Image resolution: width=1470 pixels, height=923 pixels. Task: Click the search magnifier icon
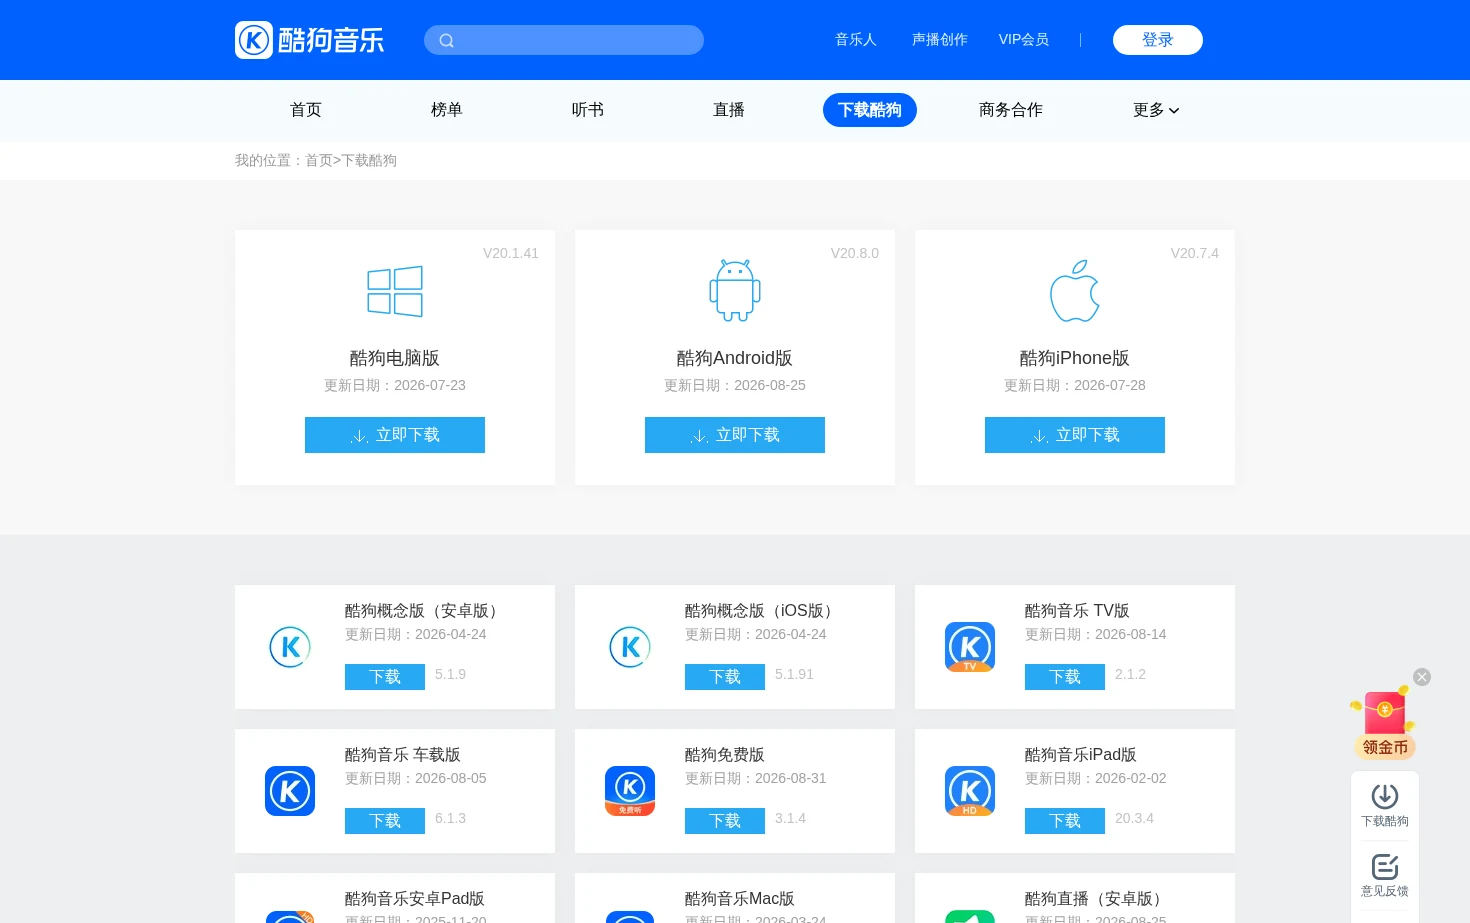[447, 41]
